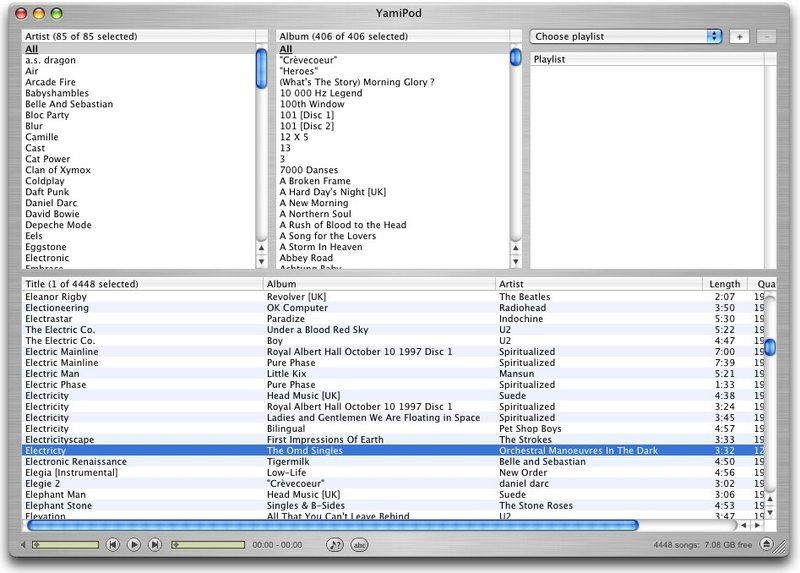Image resolution: width=800 pixels, height=573 pixels.
Task: Click the minus remove playlist button
Action: (x=766, y=37)
